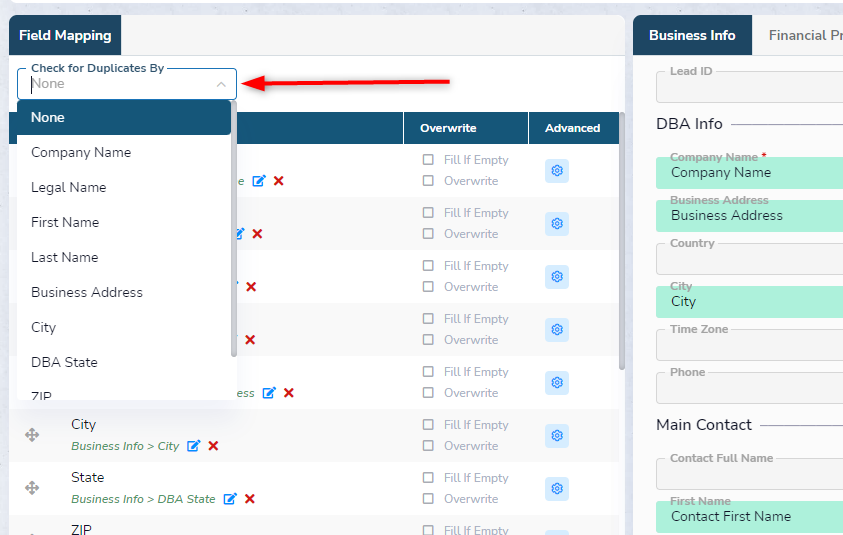Viewport: 843px width, 535px height.
Task: Collapse Check for Duplicates By chevron
Action: click(221, 84)
